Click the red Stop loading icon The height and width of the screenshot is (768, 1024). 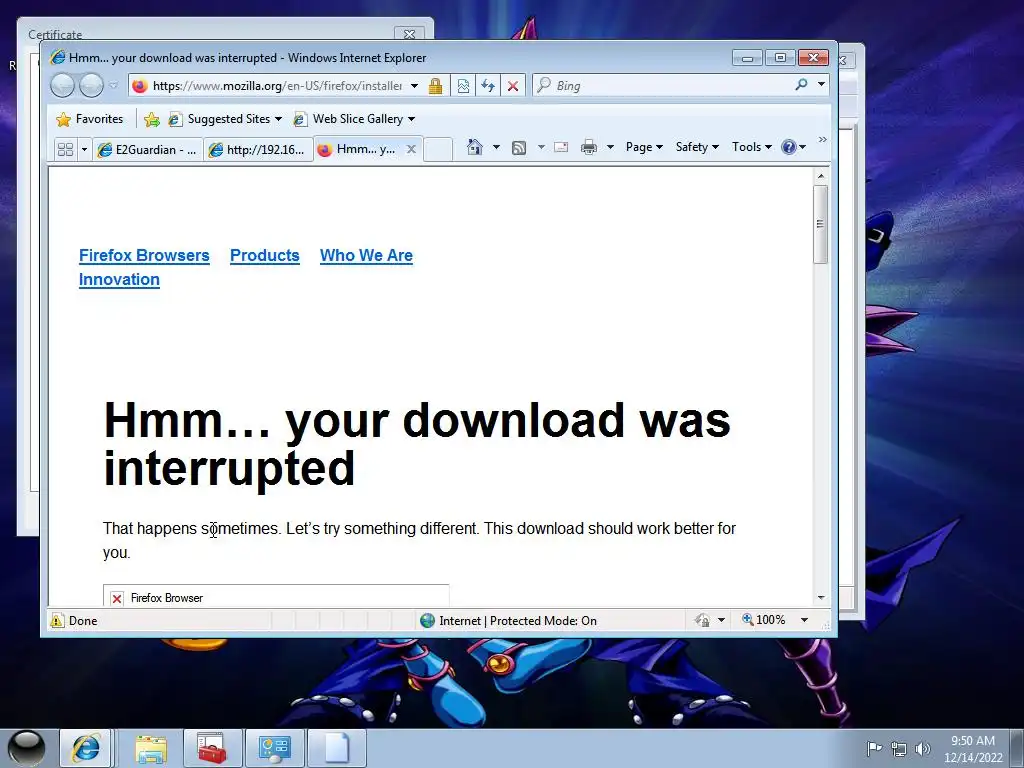(513, 86)
